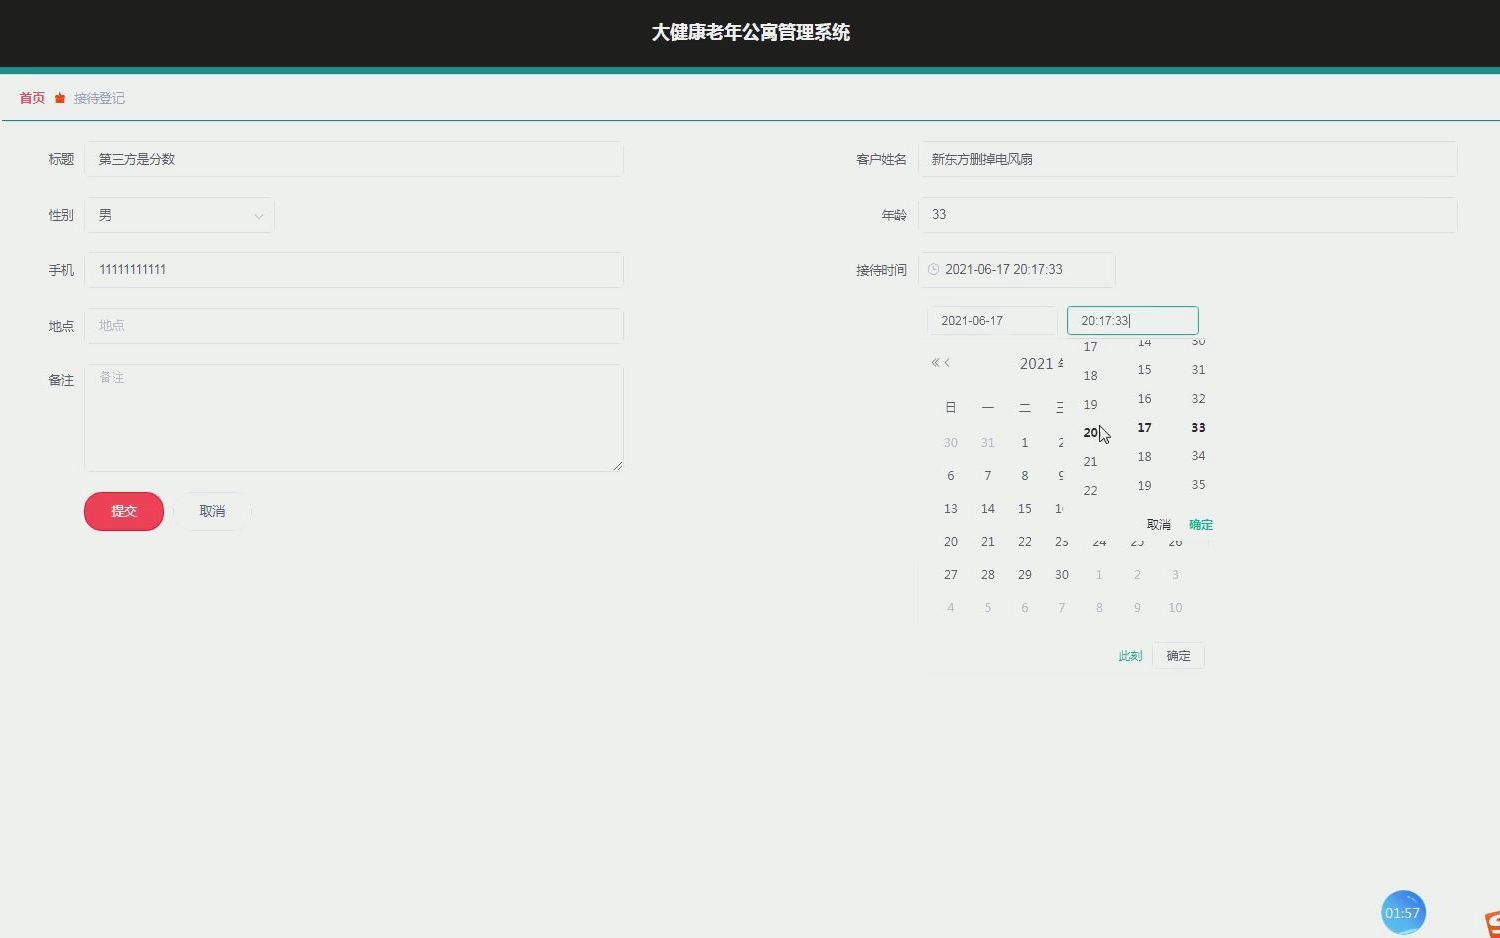Image resolution: width=1500 pixels, height=938 pixels.
Task: Click the 2021 year label in calendar header
Action: click(x=1041, y=364)
